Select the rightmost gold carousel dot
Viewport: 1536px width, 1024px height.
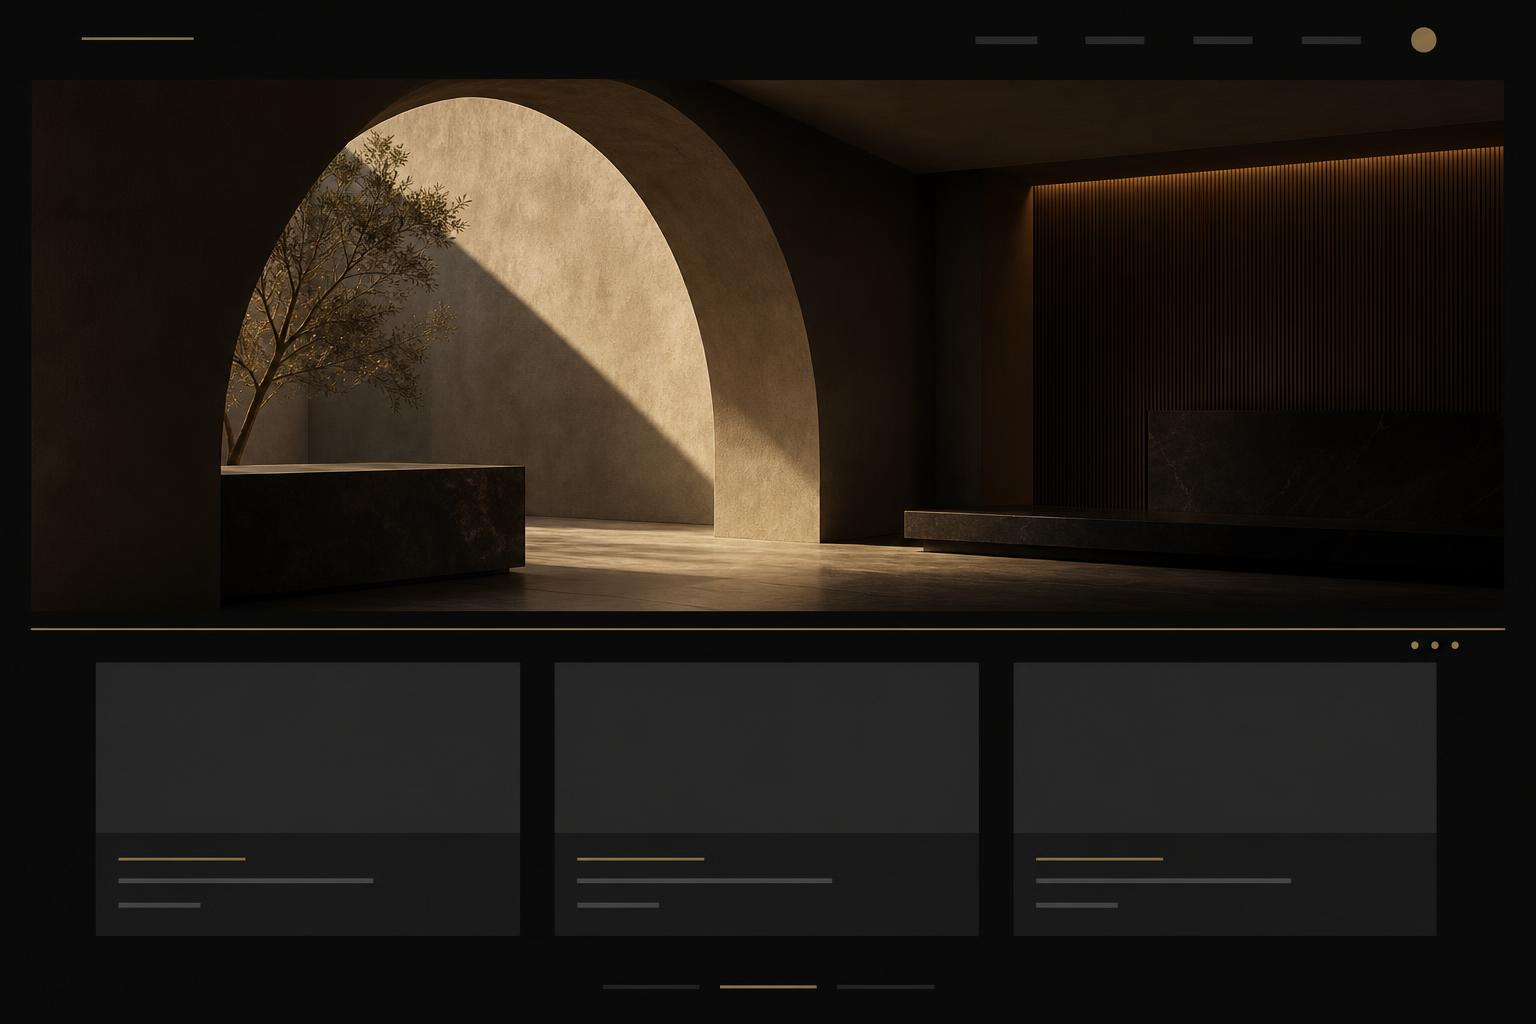click(1455, 645)
